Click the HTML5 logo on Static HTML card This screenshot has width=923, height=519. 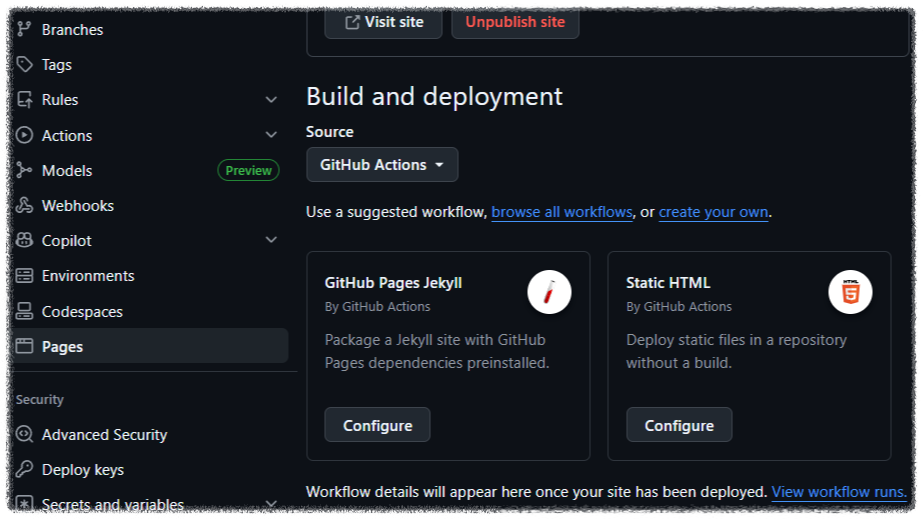pyautogui.click(x=850, y=292)
